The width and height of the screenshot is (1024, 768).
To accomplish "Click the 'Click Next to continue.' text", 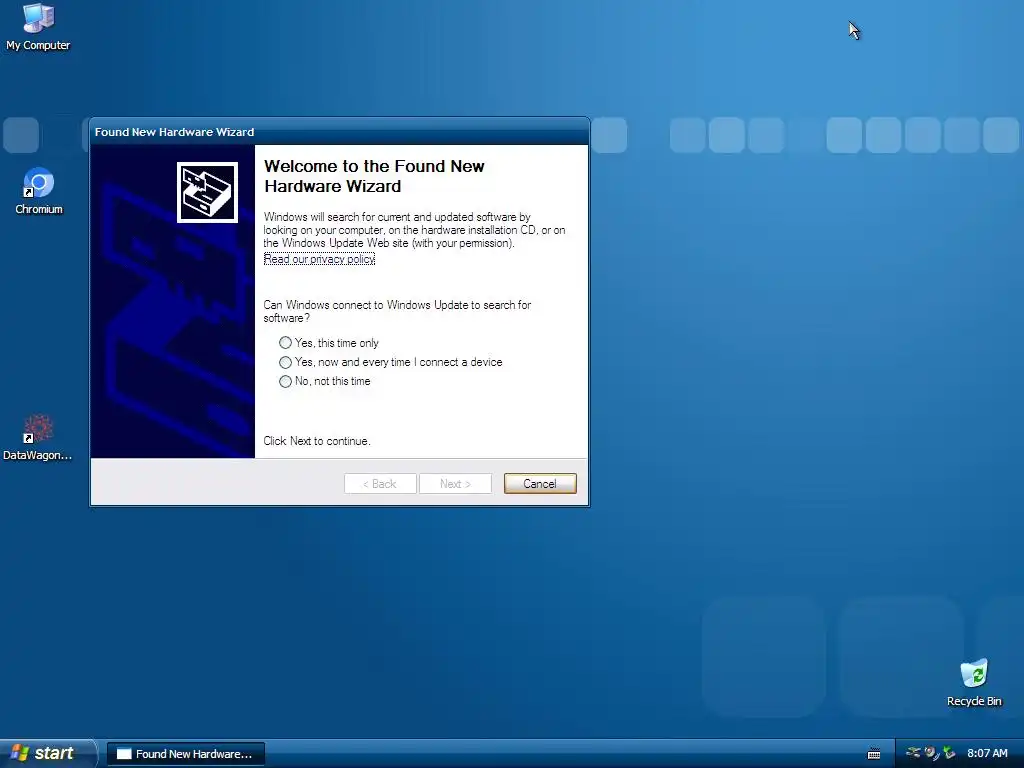I will (x=317, y=441).
